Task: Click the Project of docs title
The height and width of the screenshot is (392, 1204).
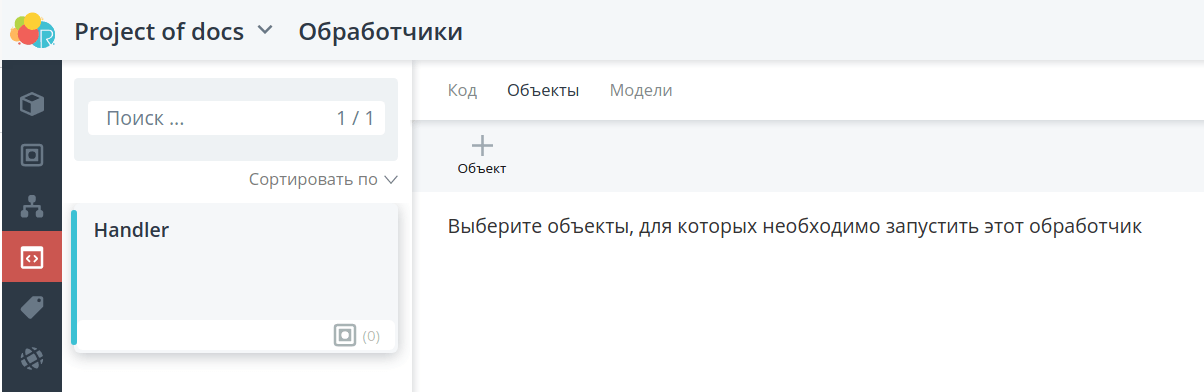Action: pos(159,31)
